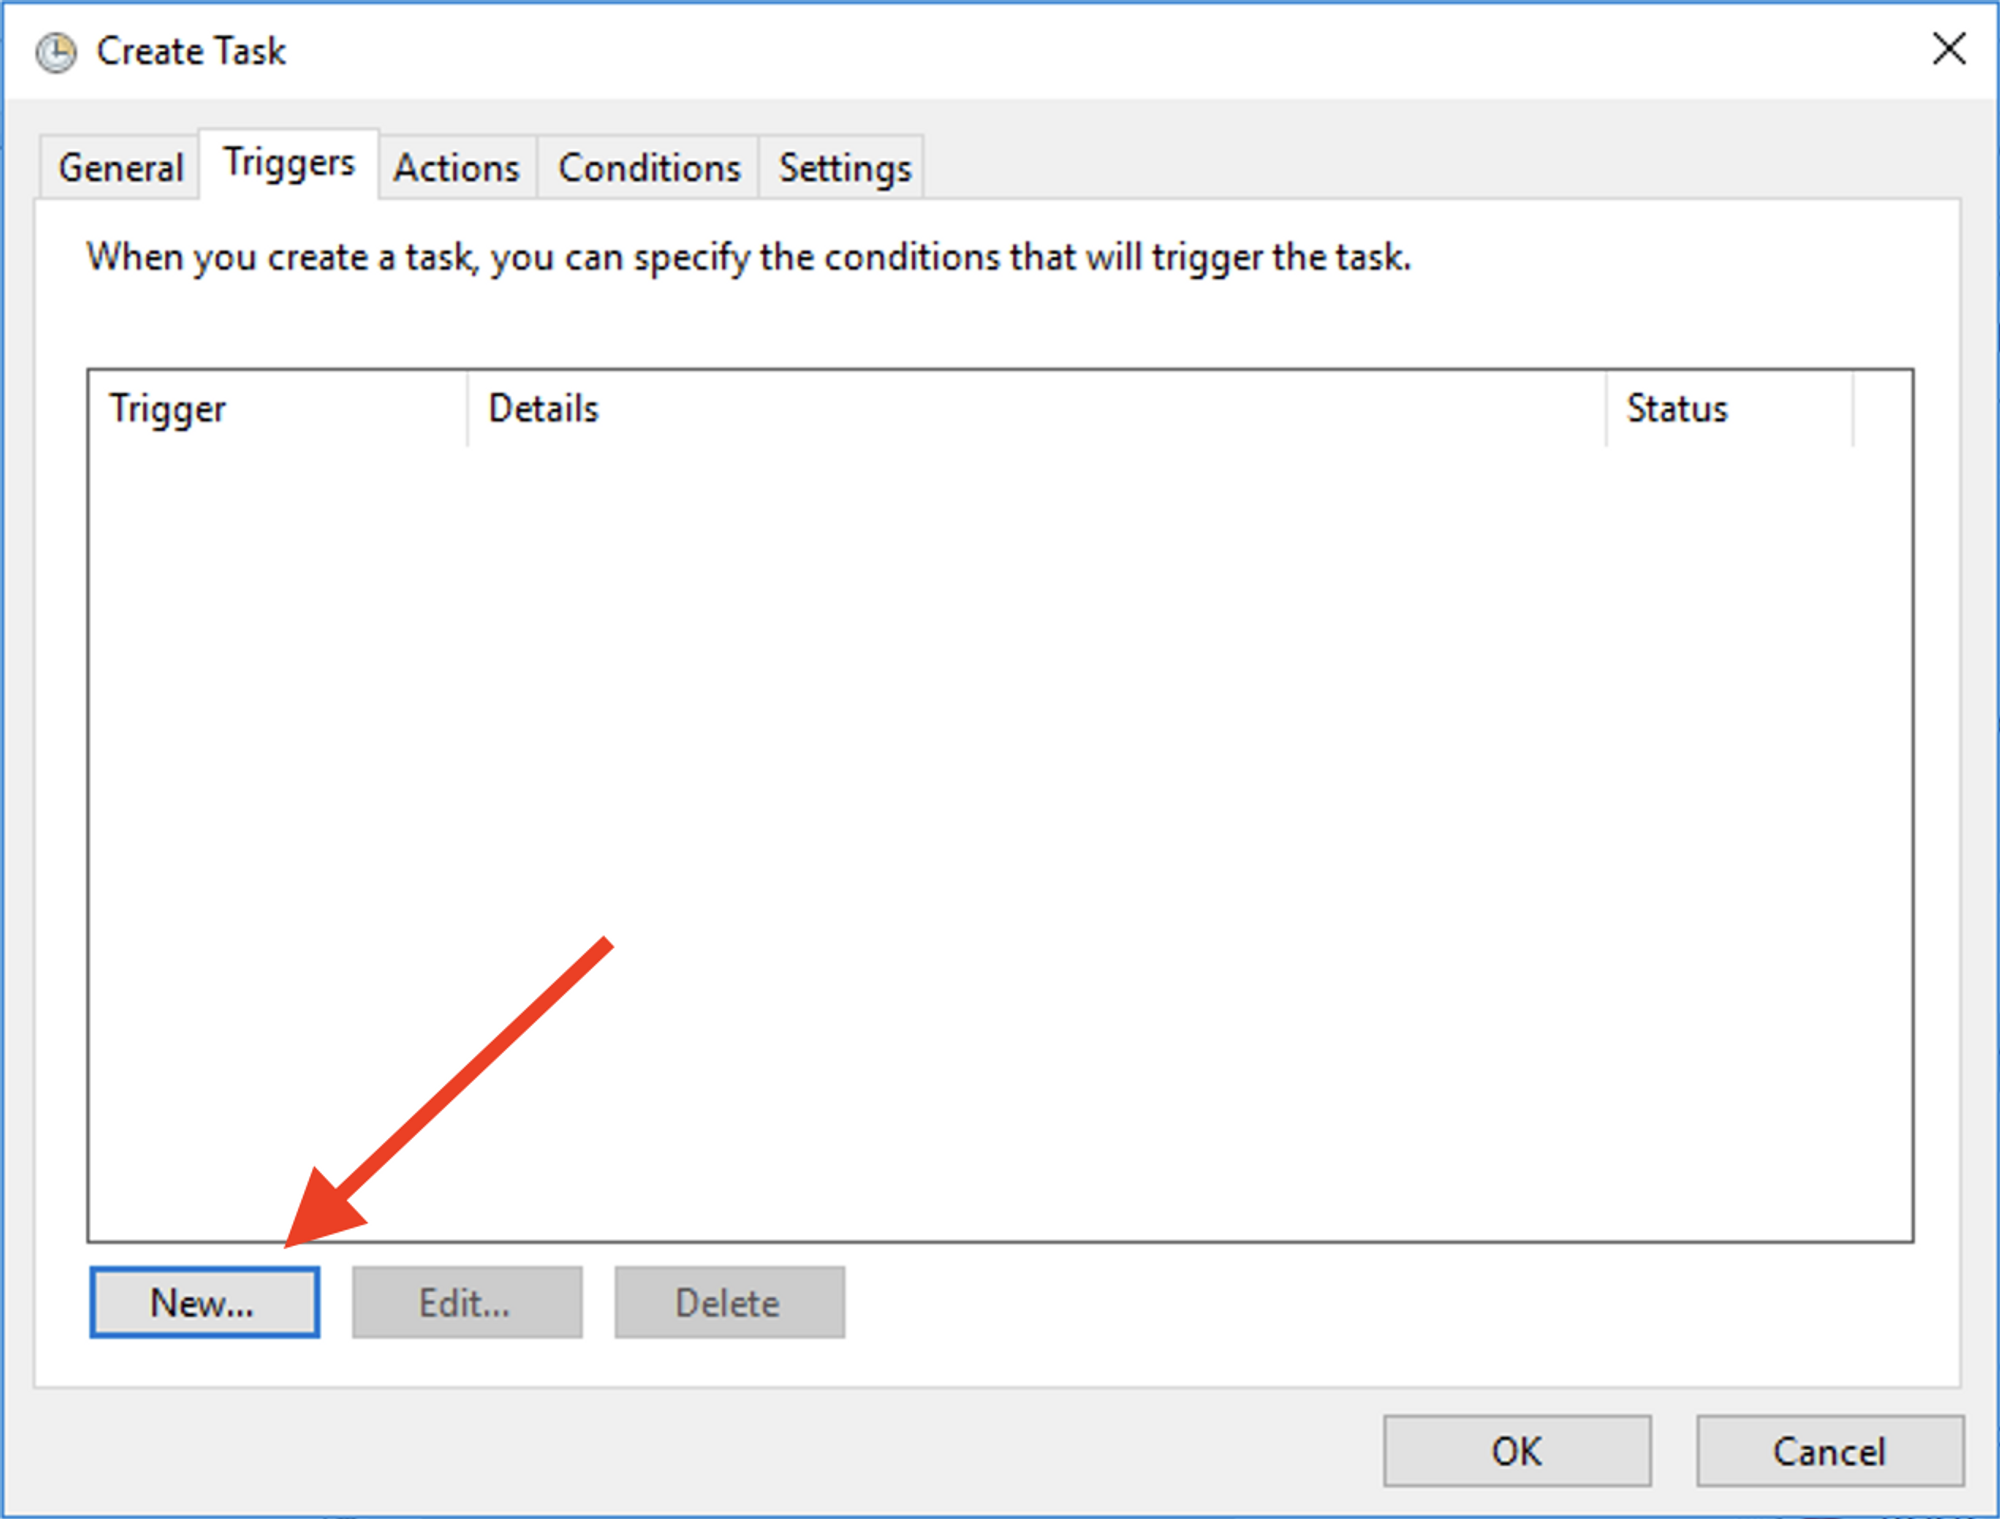2000x1519 pixels.
Task: Close the Create Task dialog
Action: pyautogui.click(x=1948, y=49)
